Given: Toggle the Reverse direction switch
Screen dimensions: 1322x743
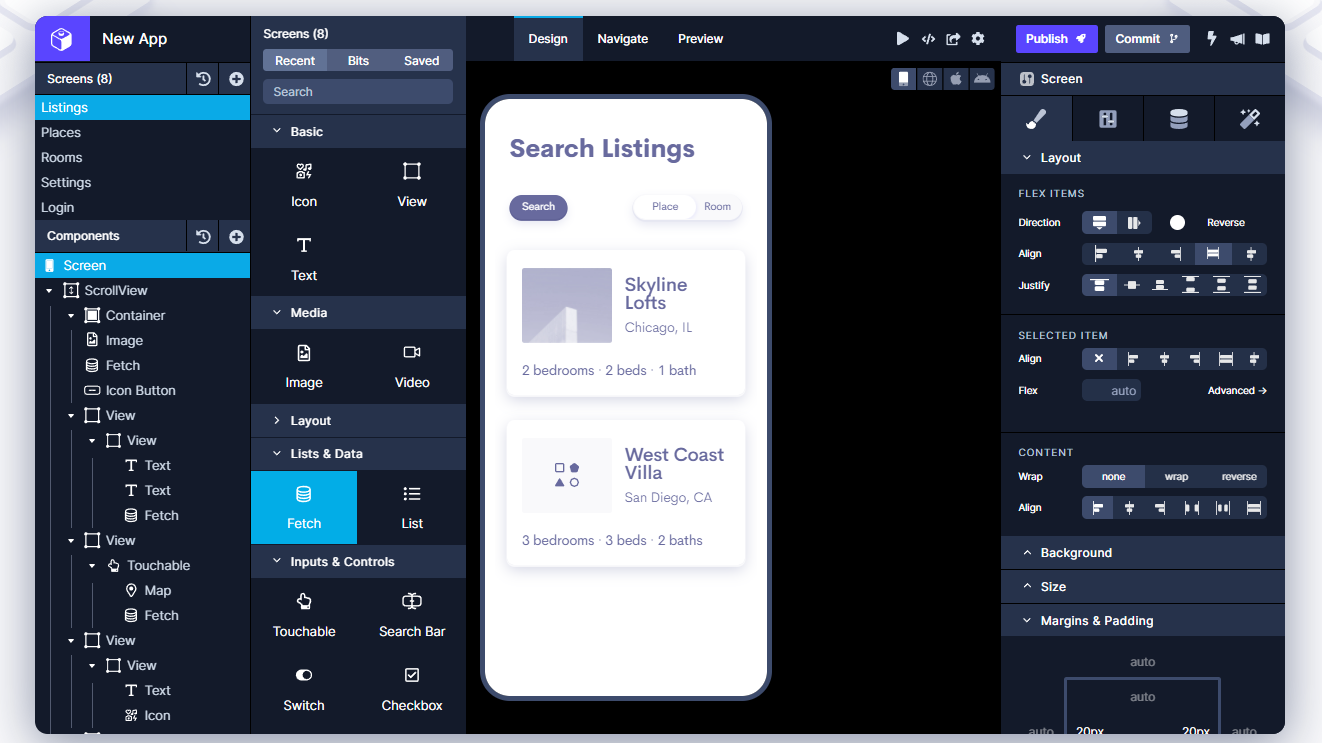Looking at the screenshot, I should [1177, 222].
